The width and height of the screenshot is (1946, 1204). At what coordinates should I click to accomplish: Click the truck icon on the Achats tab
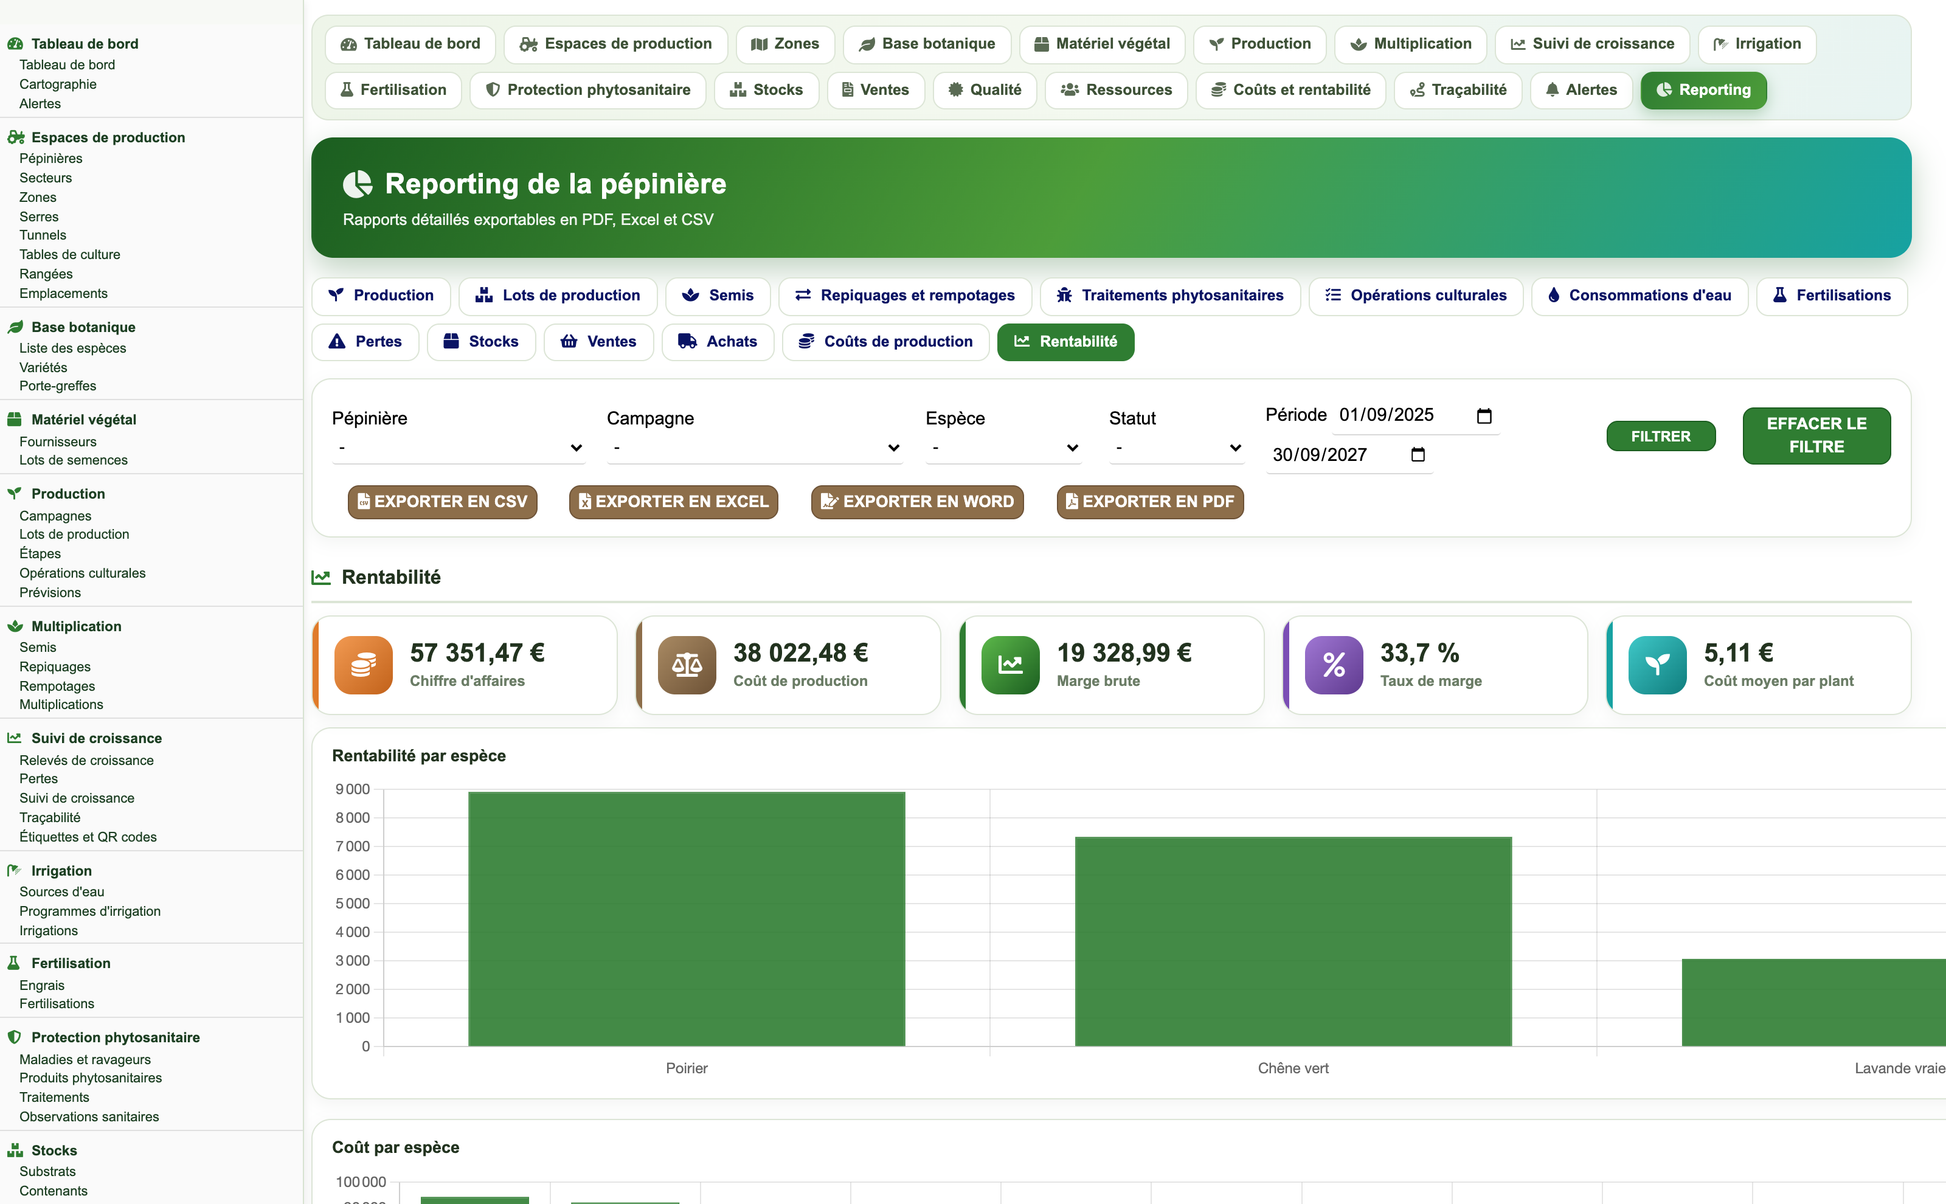point(687,341)
